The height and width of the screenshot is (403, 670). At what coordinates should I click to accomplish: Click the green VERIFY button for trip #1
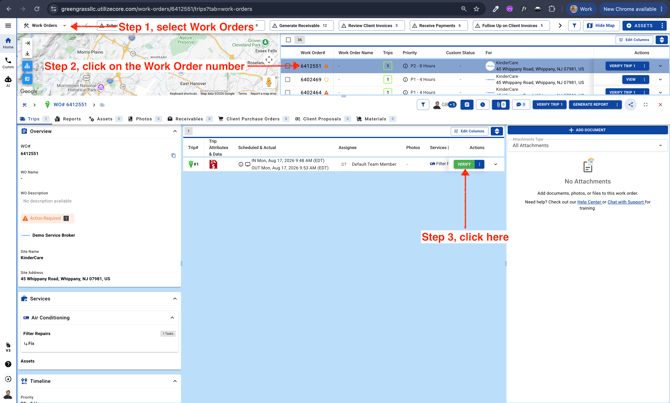point(464,164)
